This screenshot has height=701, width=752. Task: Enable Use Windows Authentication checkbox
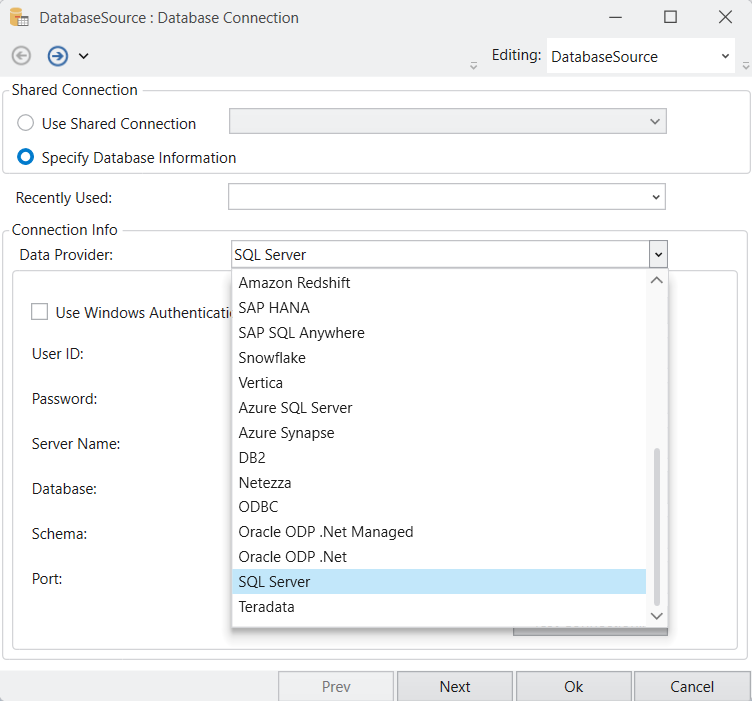[x=40, y=312]
